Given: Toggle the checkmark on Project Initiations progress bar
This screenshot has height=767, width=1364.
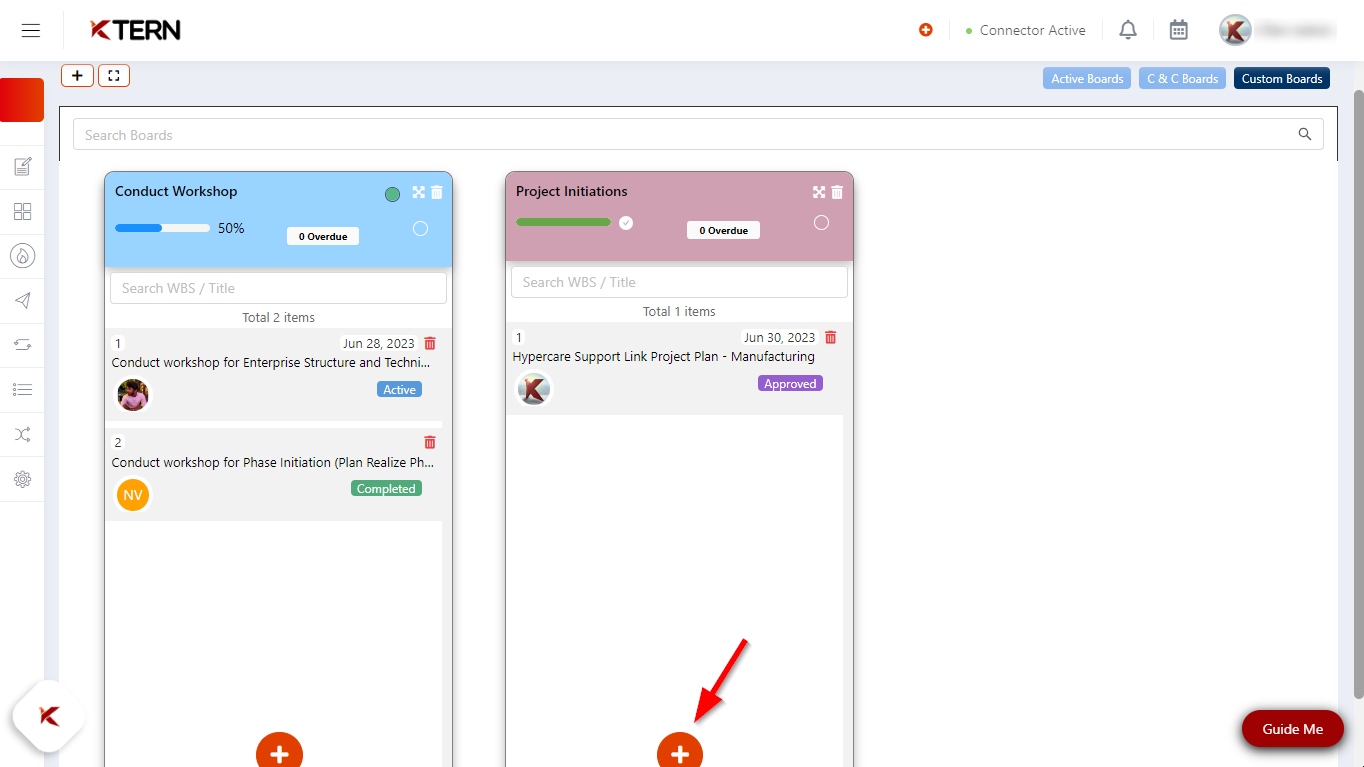Looking at the screenshot, I should tap(626, 223).
